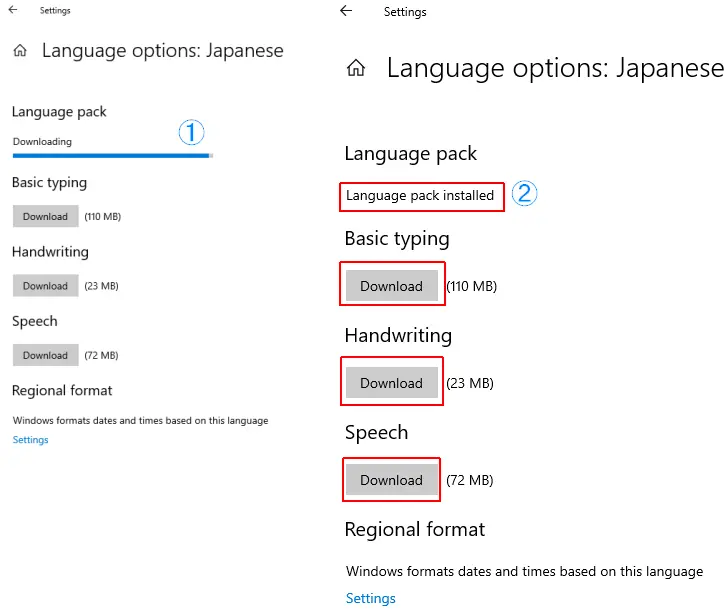
Task: Click the back arrow in right Settings panel
Action: [346, 11]
